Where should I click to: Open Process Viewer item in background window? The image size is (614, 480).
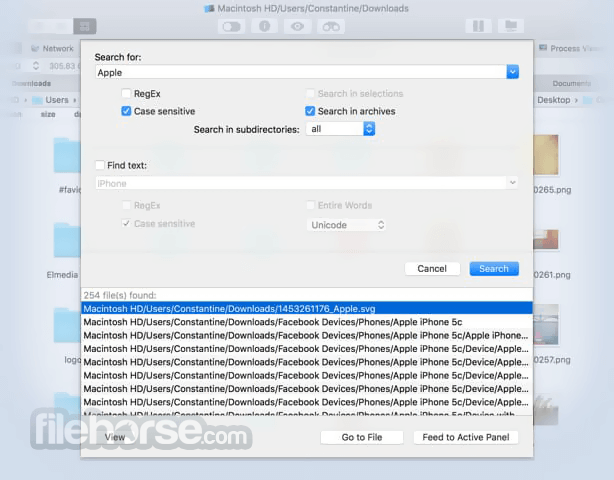[x=570, y=49]
